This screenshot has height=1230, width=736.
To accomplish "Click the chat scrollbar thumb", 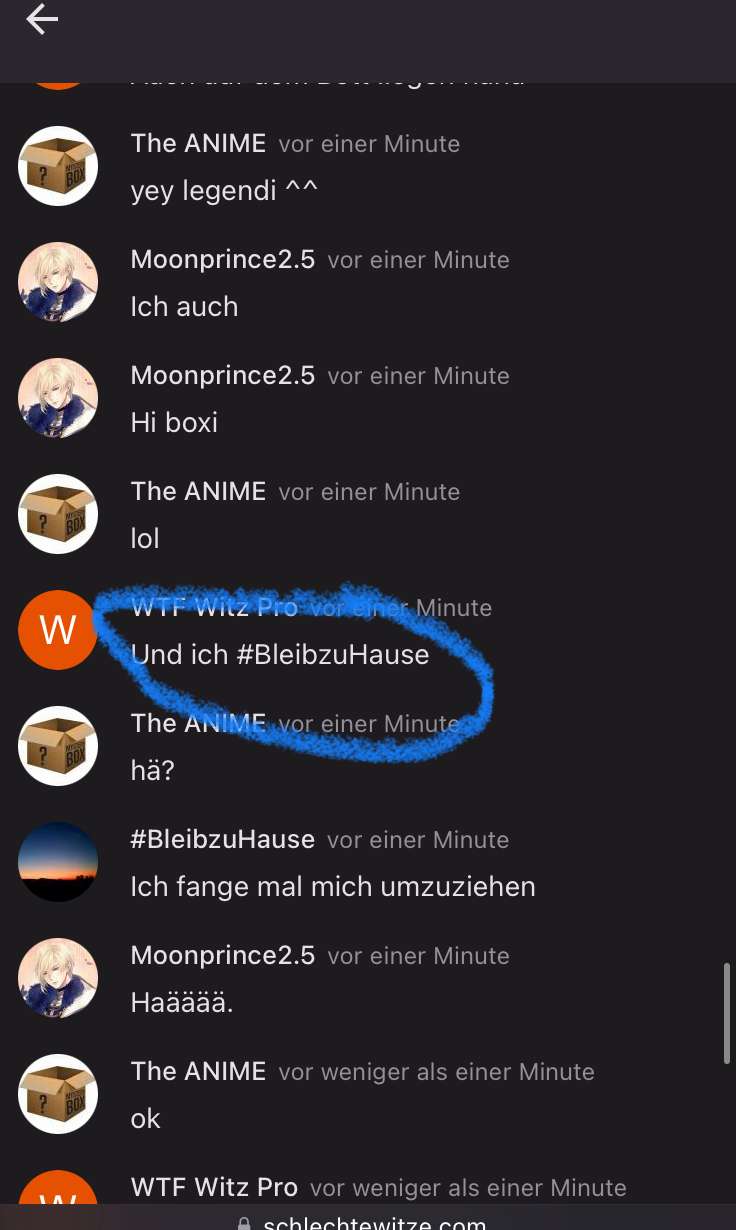I will point(727,1013).
